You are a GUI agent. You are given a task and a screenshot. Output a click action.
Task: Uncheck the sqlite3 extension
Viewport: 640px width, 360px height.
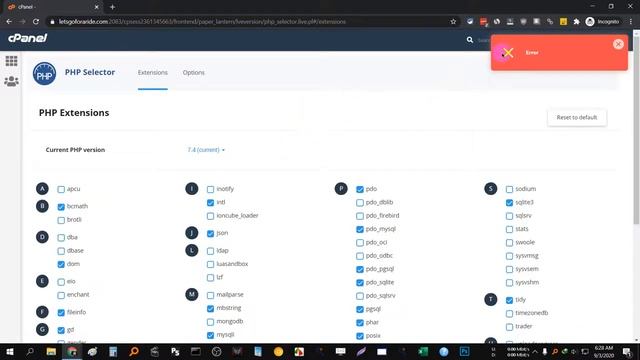pos(509,203)
